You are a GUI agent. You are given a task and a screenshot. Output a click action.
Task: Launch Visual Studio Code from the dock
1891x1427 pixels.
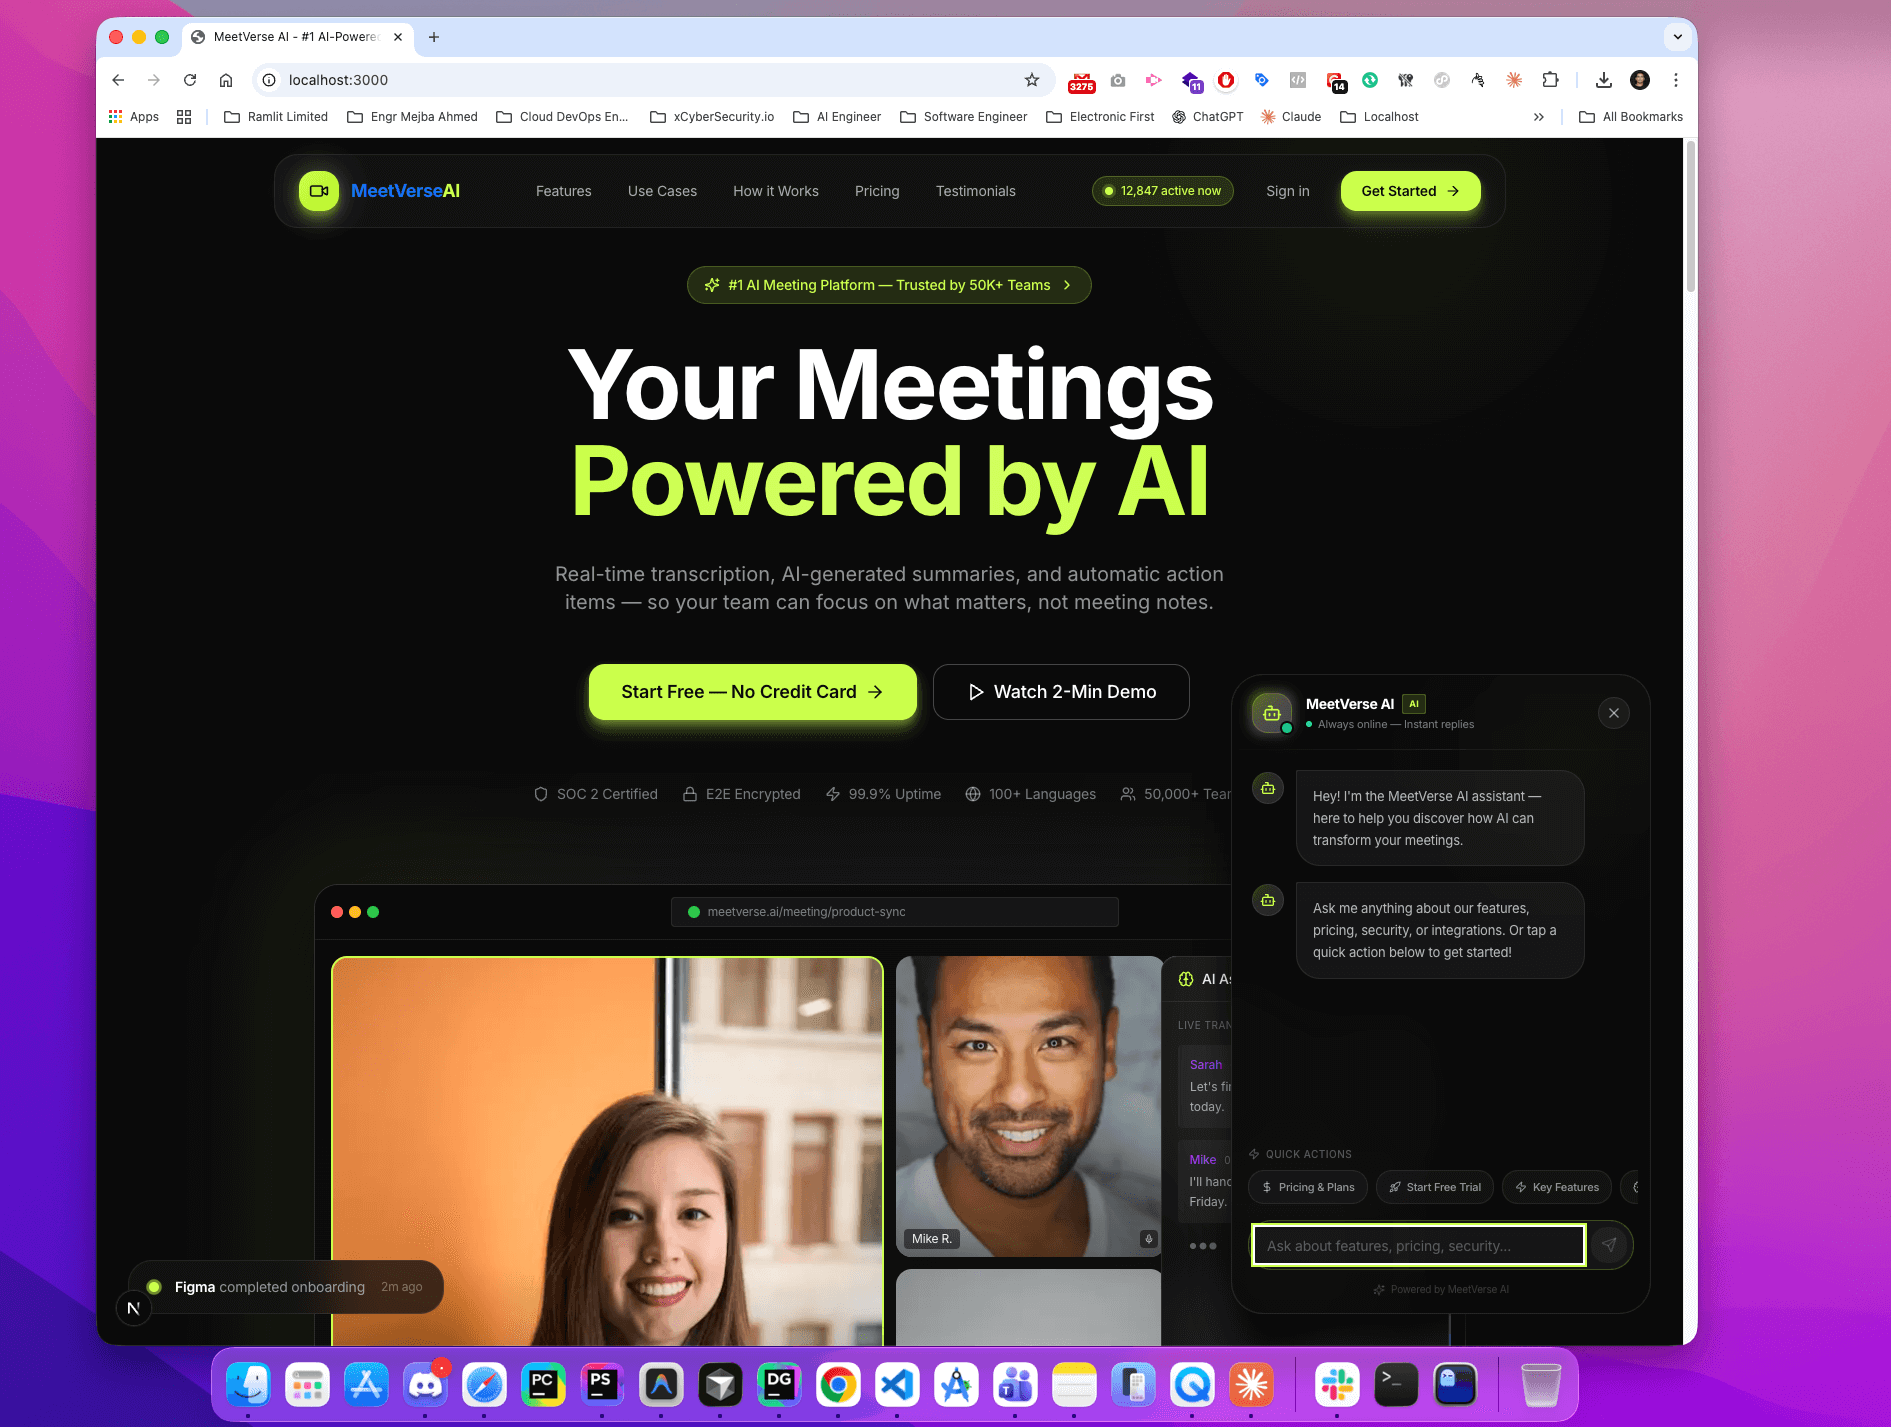897,1384
